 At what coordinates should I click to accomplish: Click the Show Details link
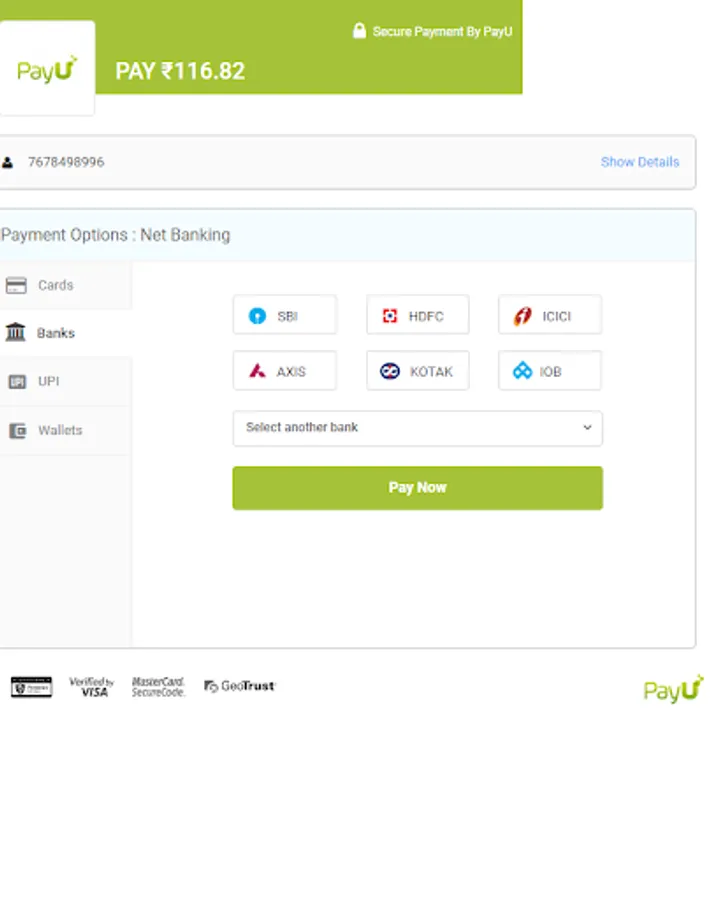(x=639, y=162)
